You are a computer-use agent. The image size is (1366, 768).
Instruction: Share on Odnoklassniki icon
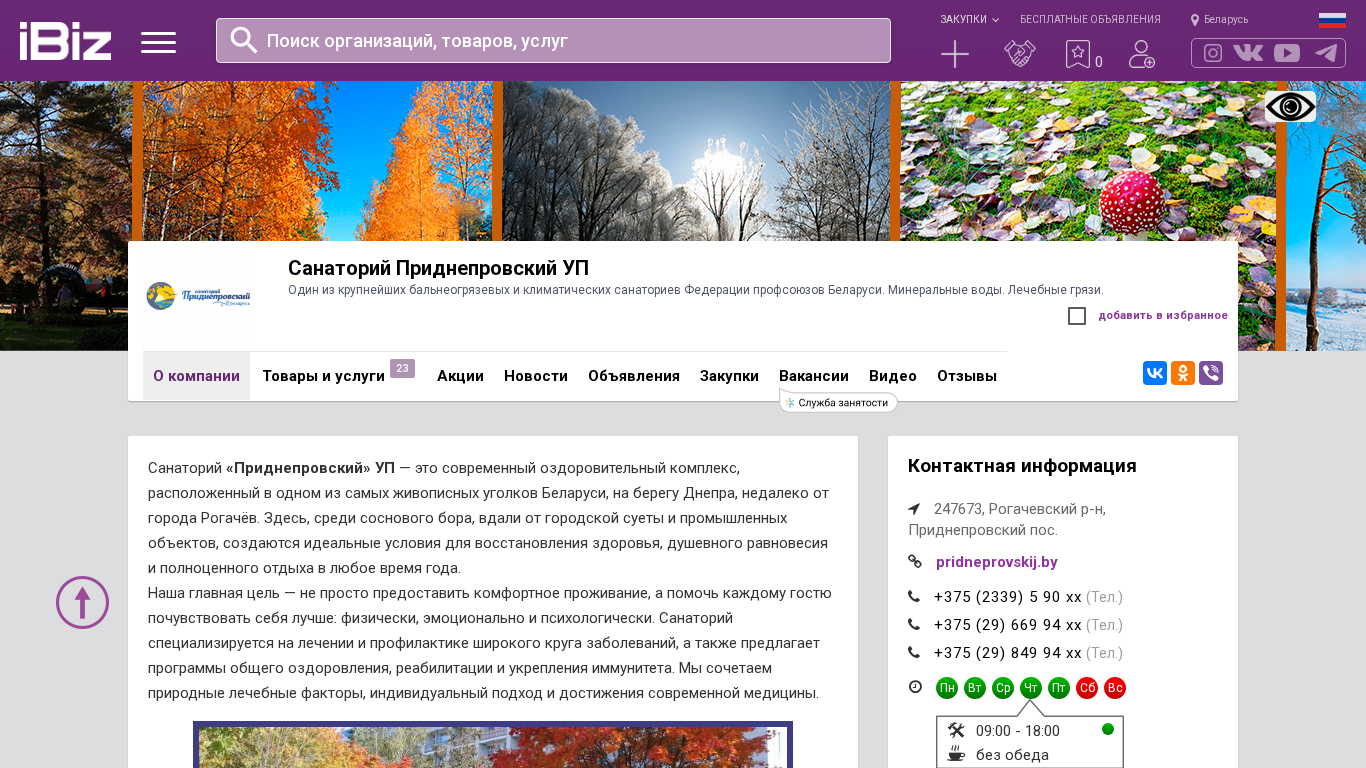click(x=1183, y=373)
